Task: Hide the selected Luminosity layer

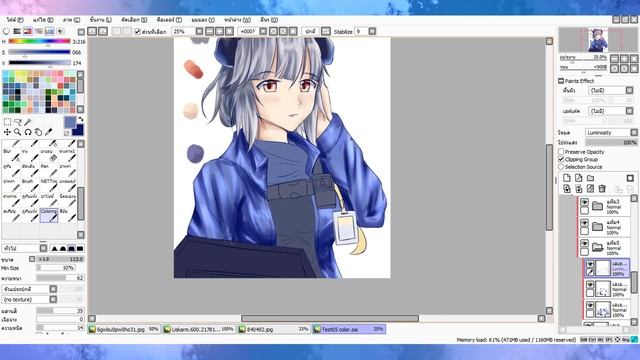Action: pos(590,264)
